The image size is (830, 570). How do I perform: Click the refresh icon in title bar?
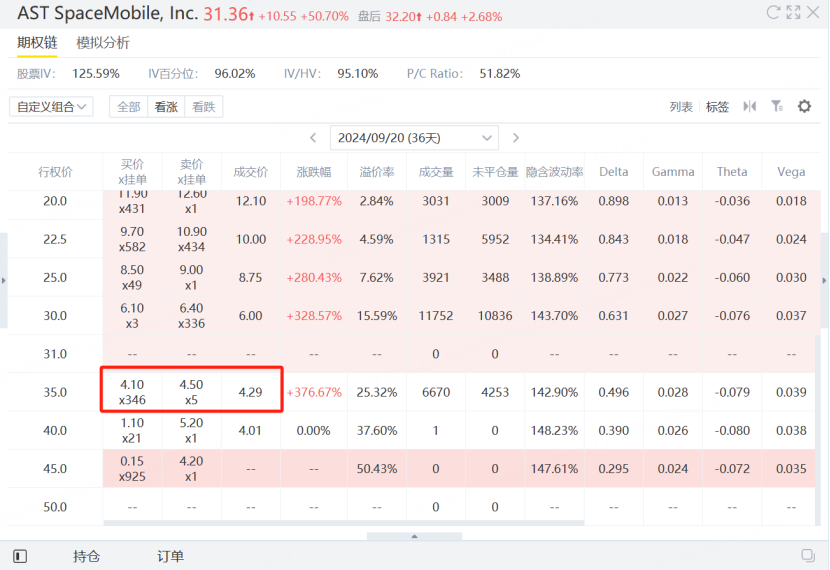772,13
